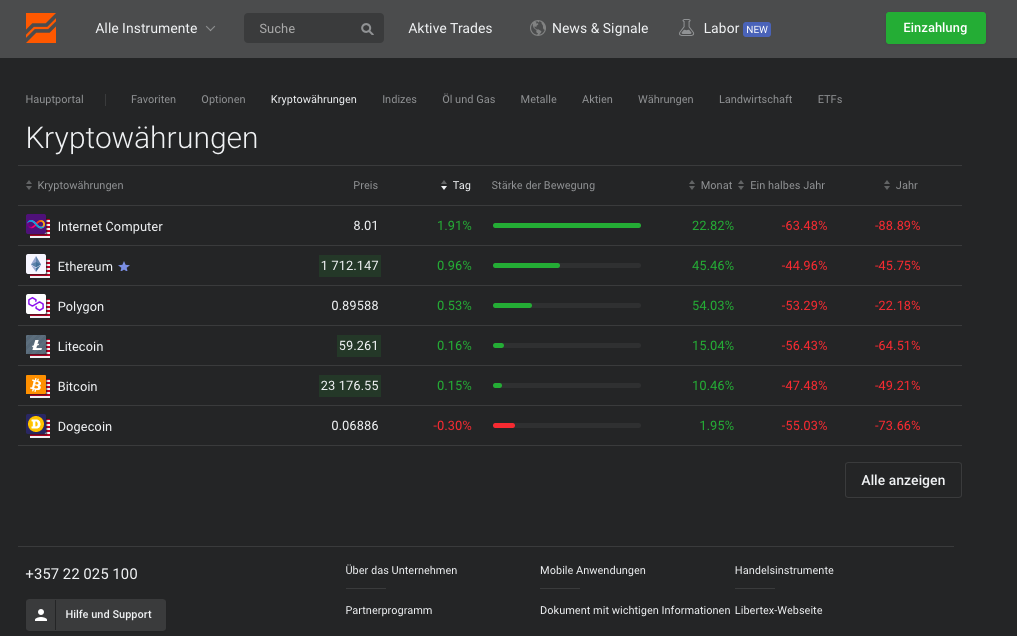
Task: Toggle the Ethereum favorite star
Action: click(x=124, y=266)
